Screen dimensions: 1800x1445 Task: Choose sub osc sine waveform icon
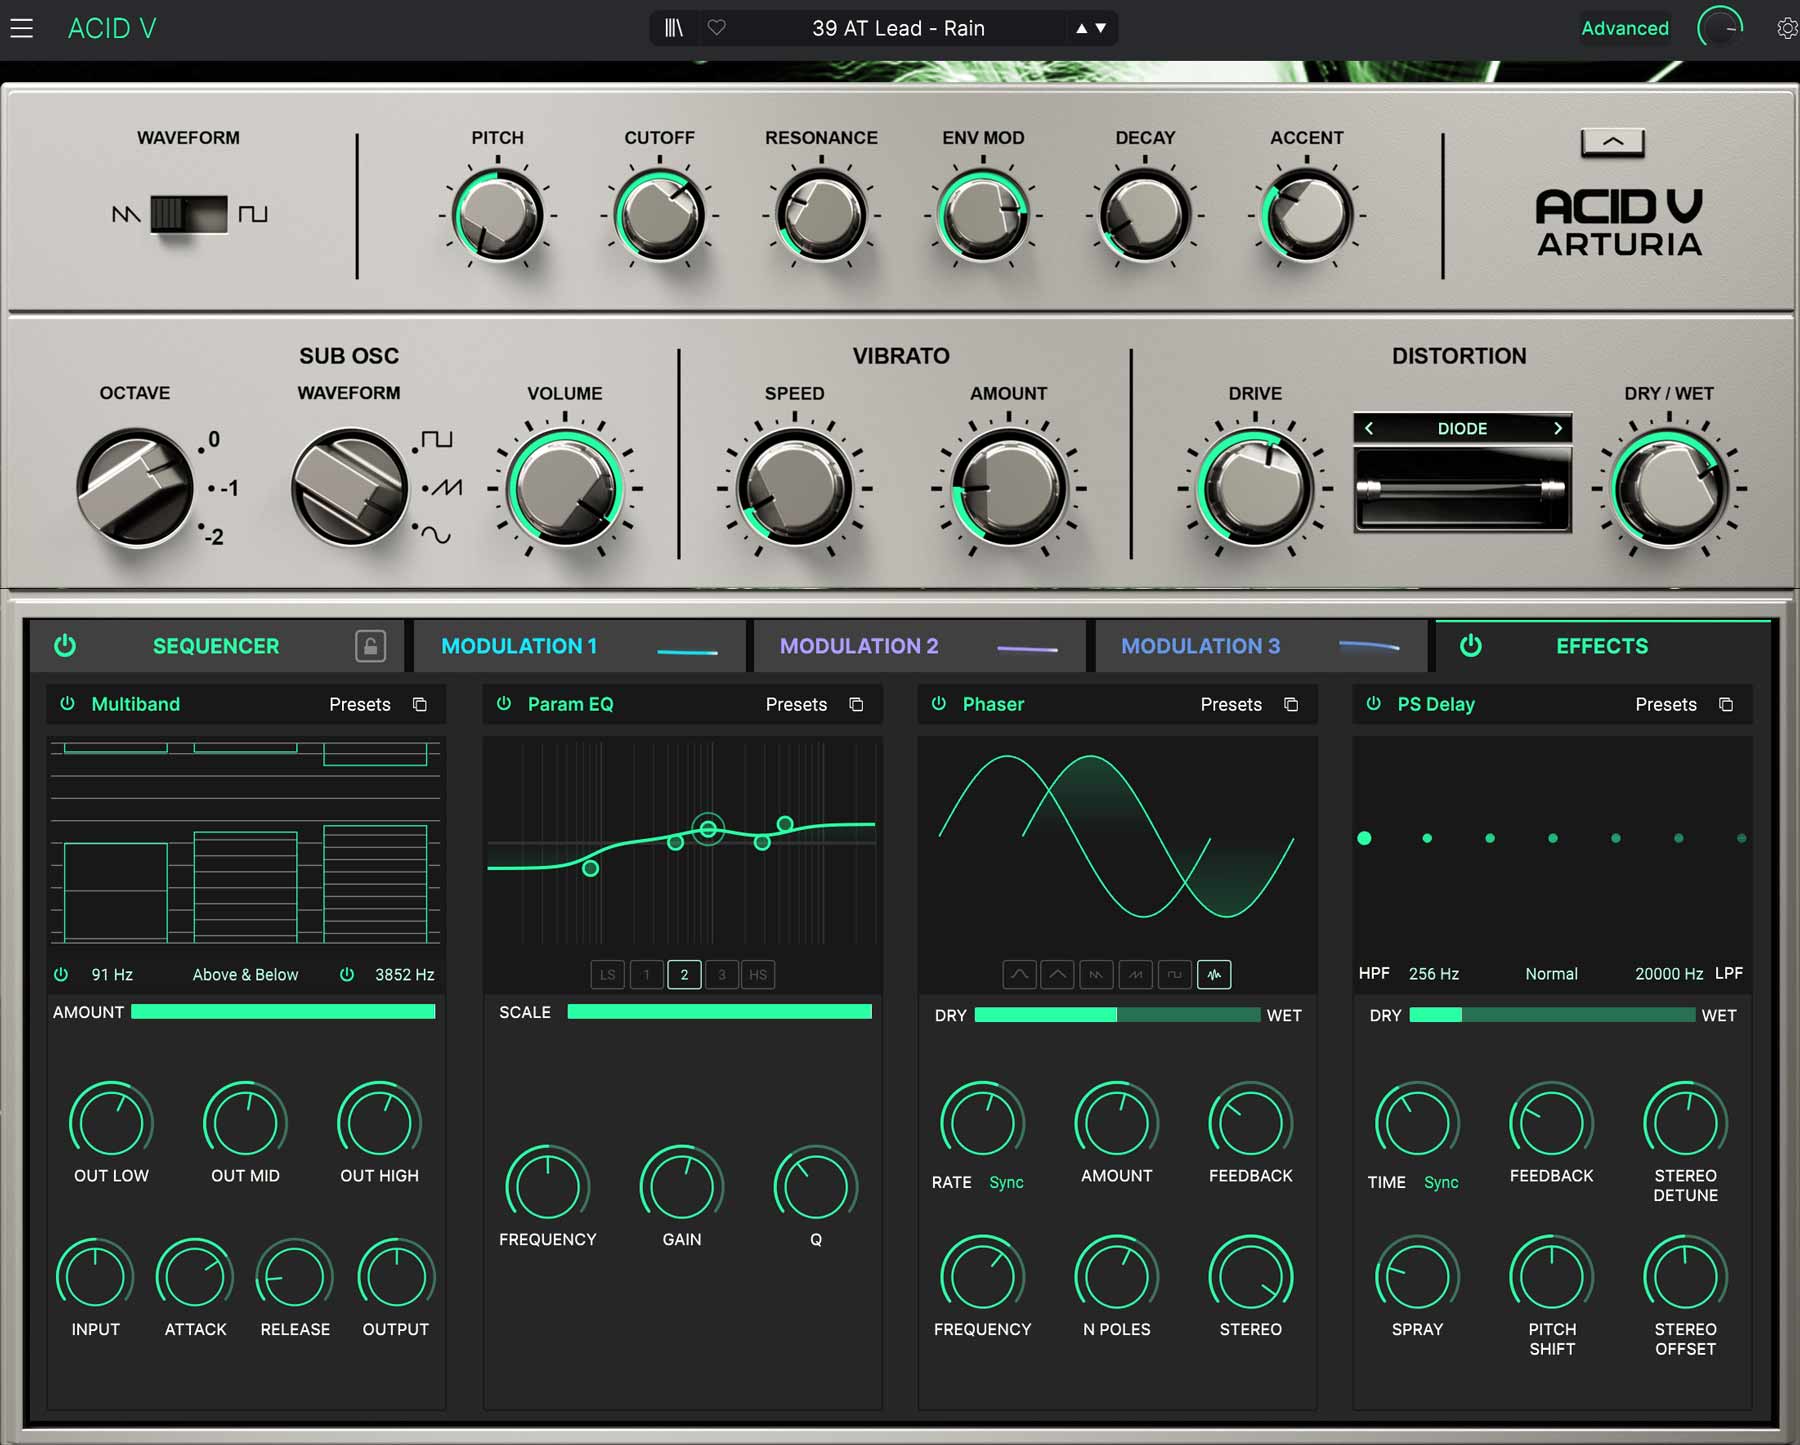[x=435, y=534]
